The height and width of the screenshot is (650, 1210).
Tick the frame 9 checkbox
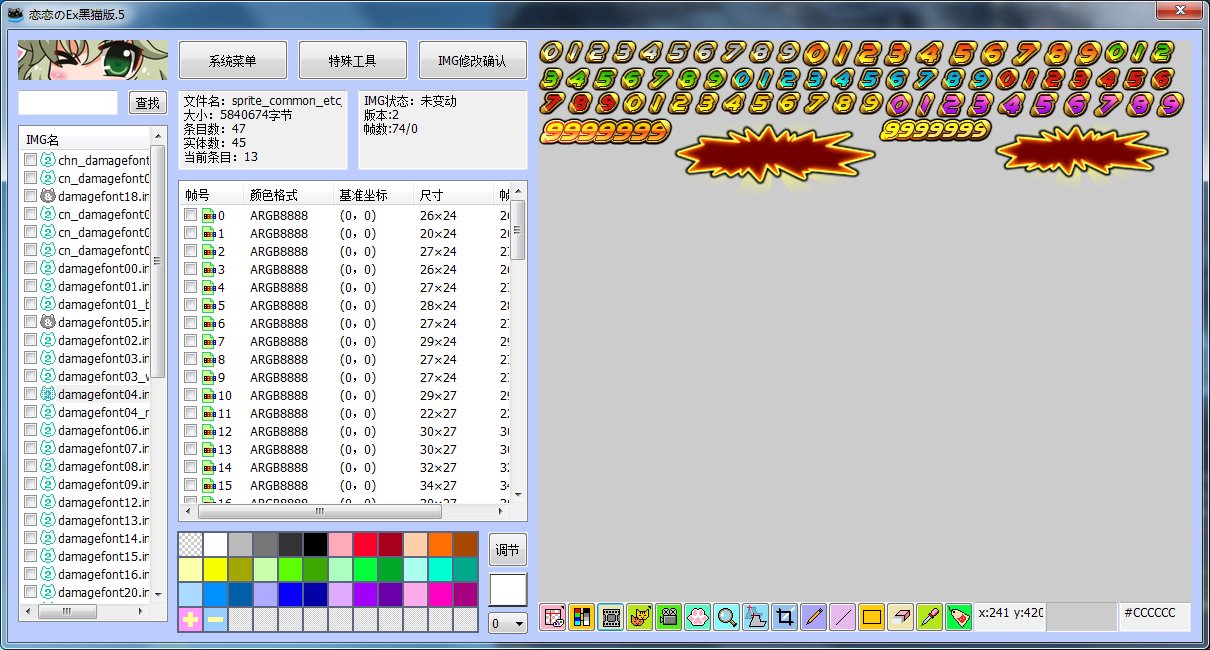tap(191, 377)
